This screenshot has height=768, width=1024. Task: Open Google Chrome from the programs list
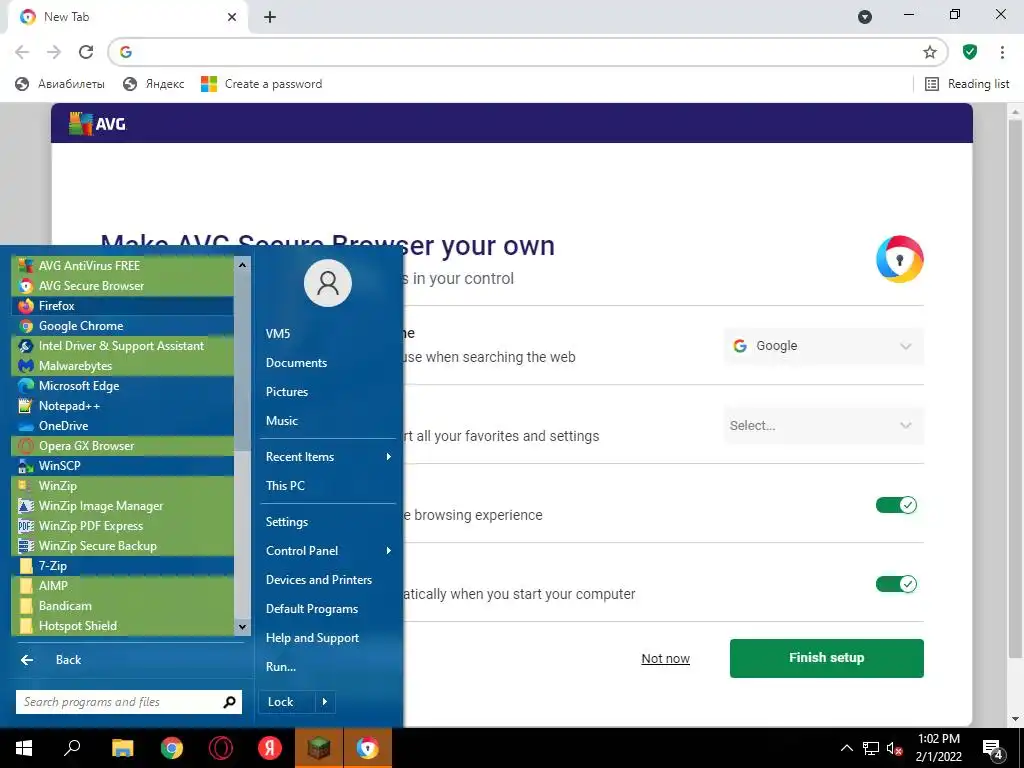click(x=123, y=325)
